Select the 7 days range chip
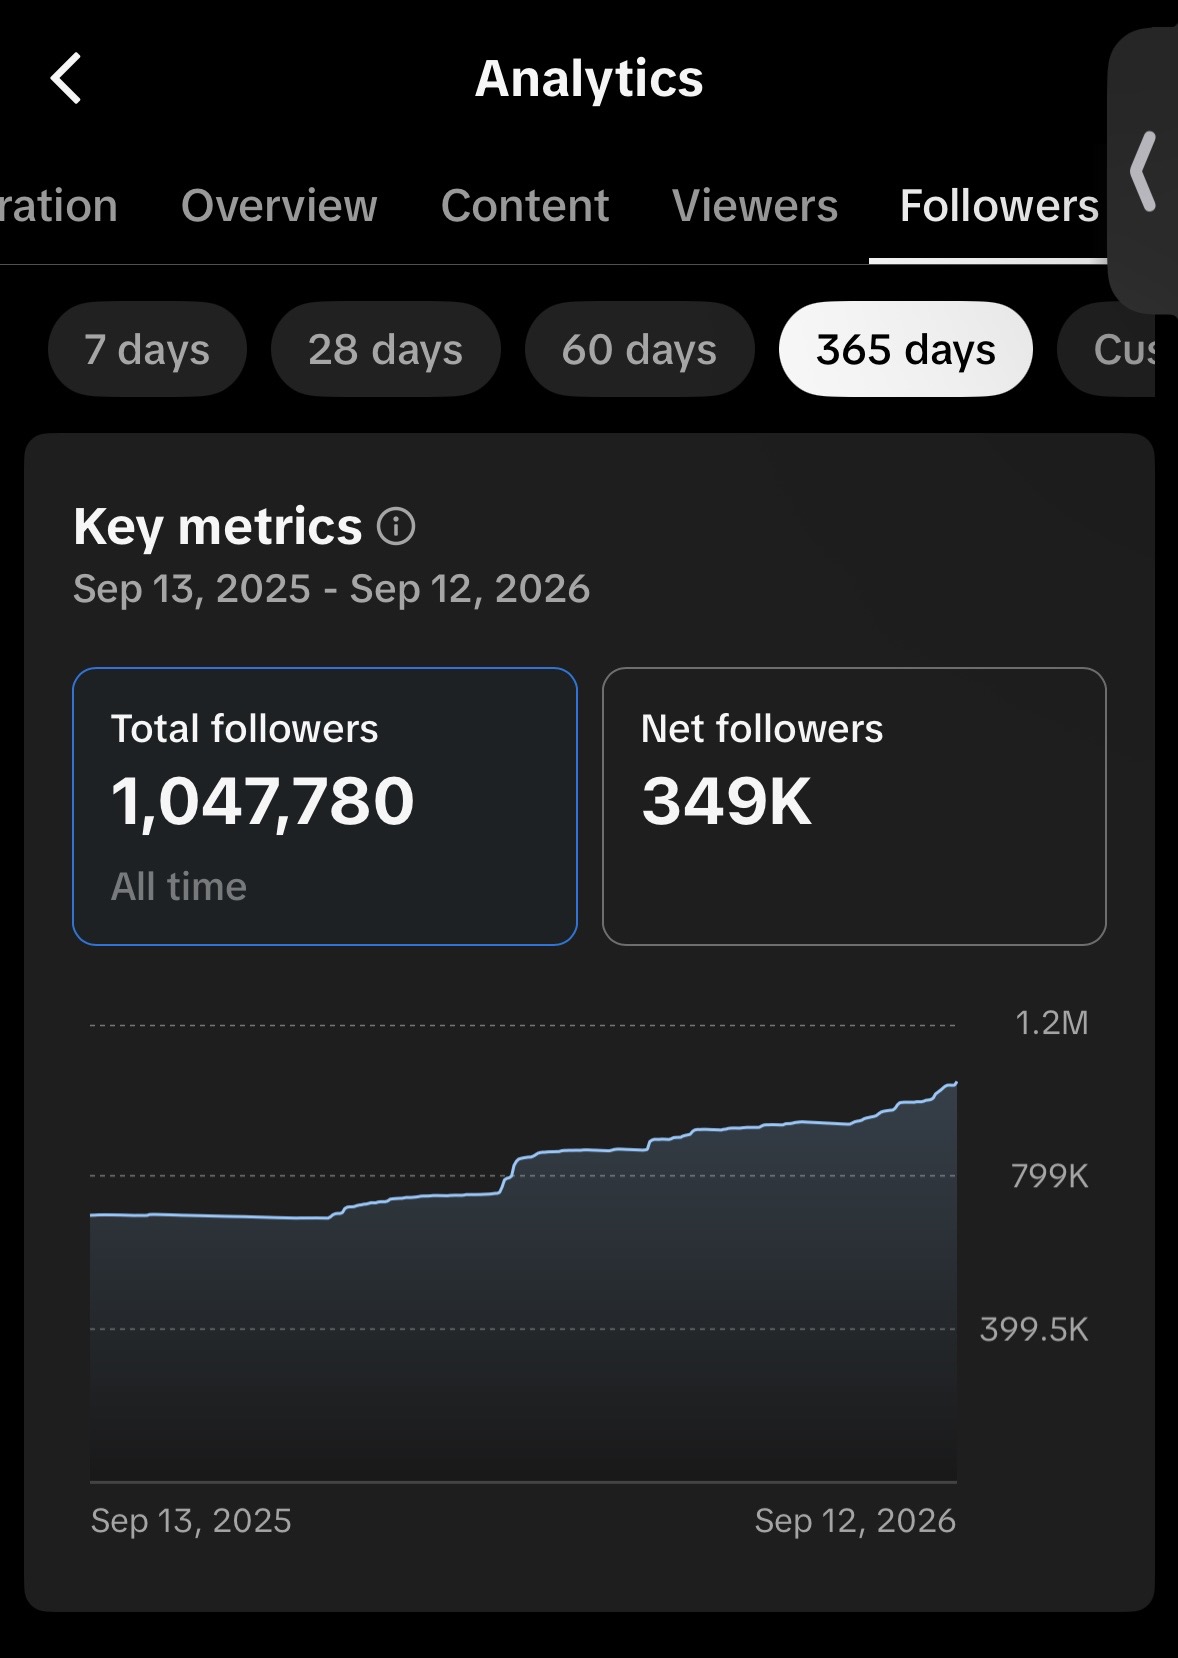The height and width of the screenshot is (1658, 1178). [147, 349]
